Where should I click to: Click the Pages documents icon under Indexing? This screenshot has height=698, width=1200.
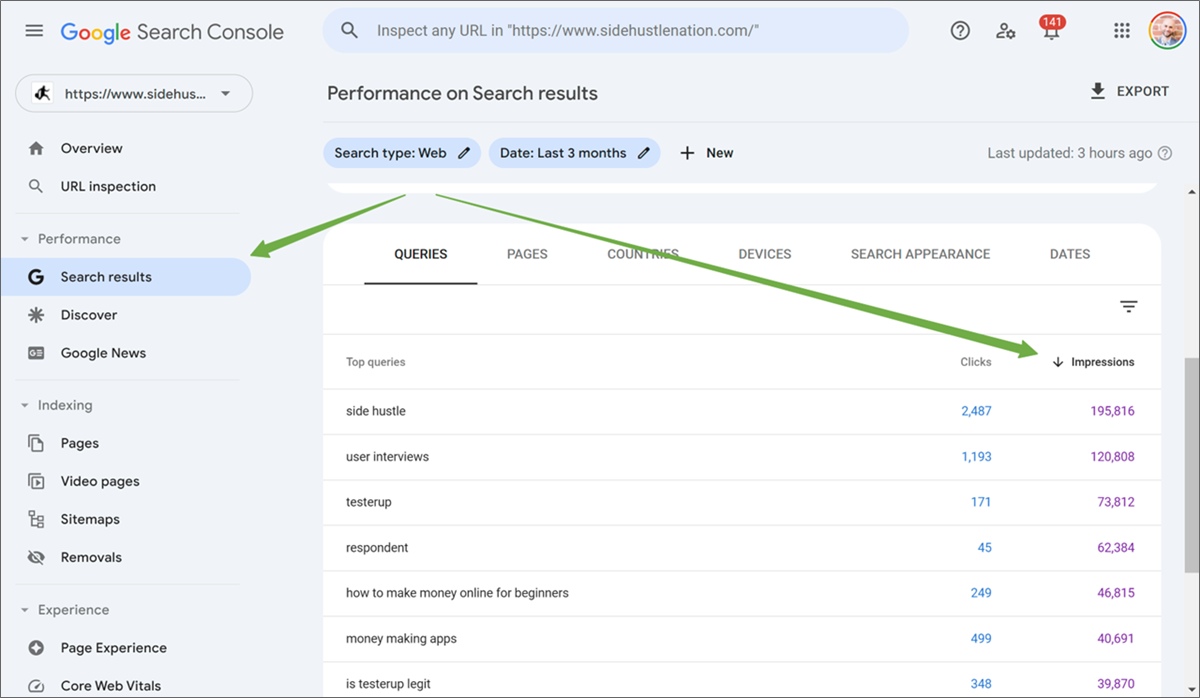(x=36, y=443)
